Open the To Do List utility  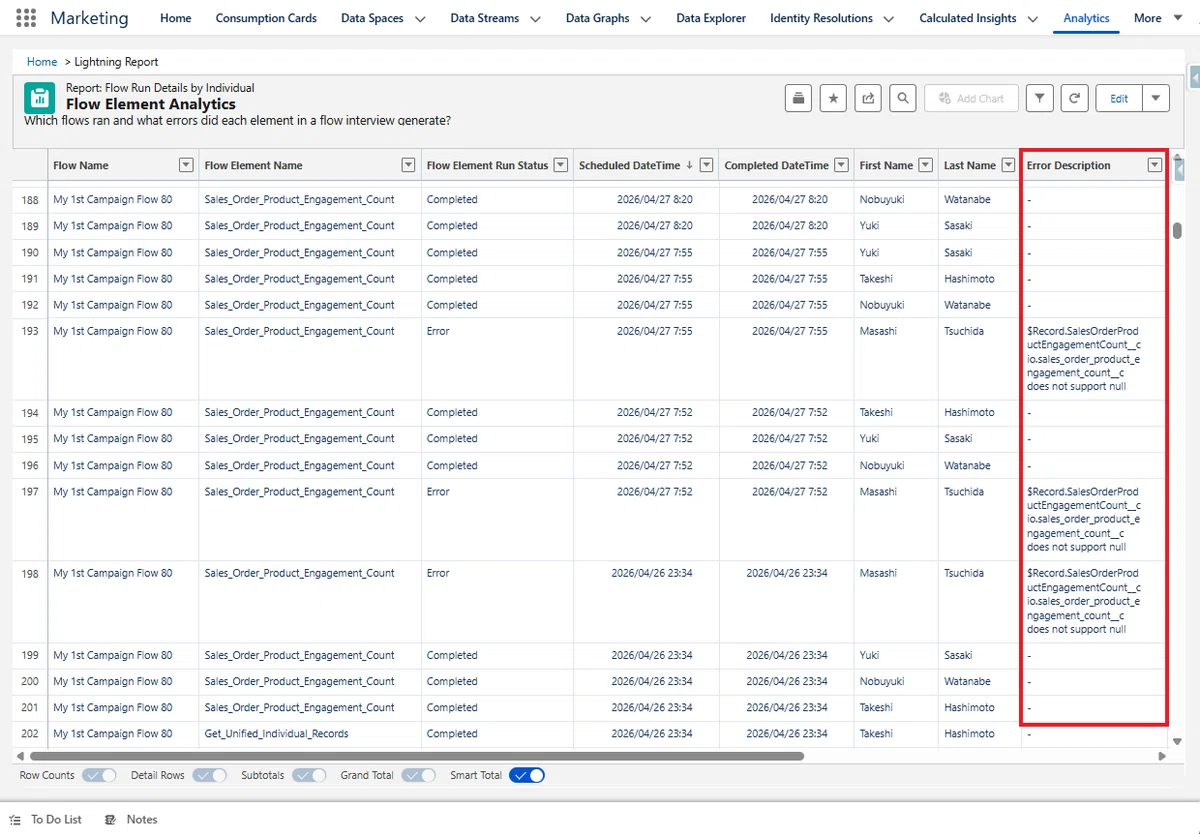[45, 819]
